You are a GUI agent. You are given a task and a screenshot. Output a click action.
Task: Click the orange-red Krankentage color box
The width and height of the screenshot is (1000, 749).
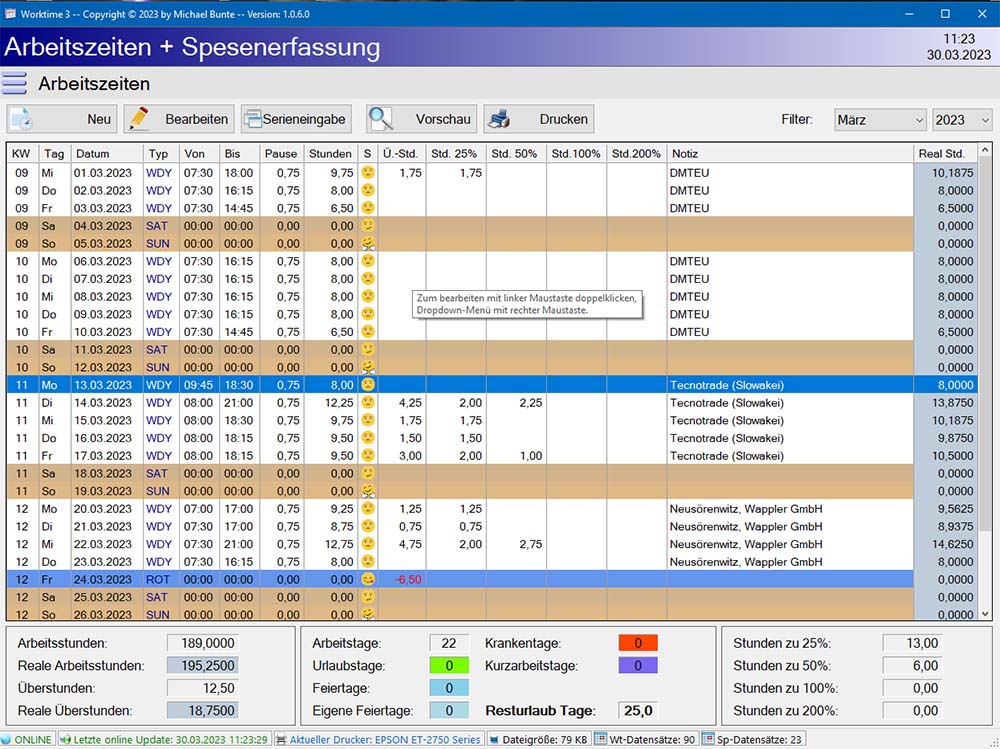click(638, 643)
